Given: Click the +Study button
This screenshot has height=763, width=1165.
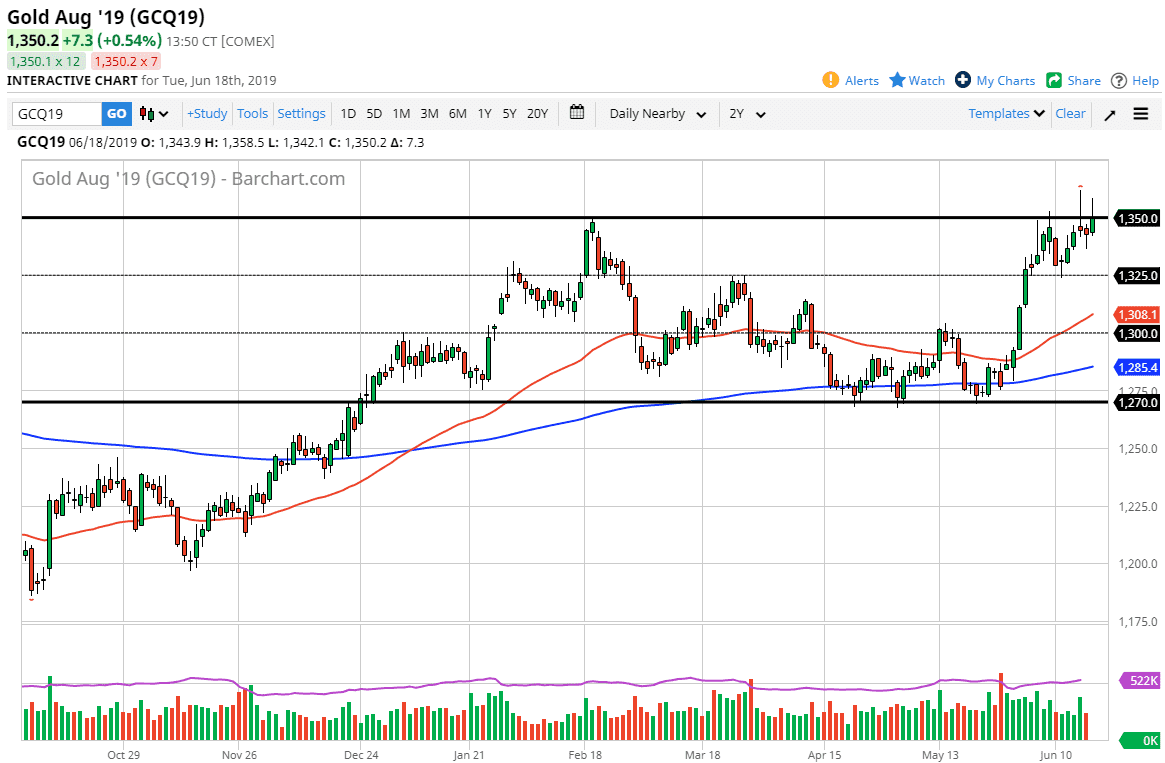Looking at the screenshot, I should tap(207, 114).
